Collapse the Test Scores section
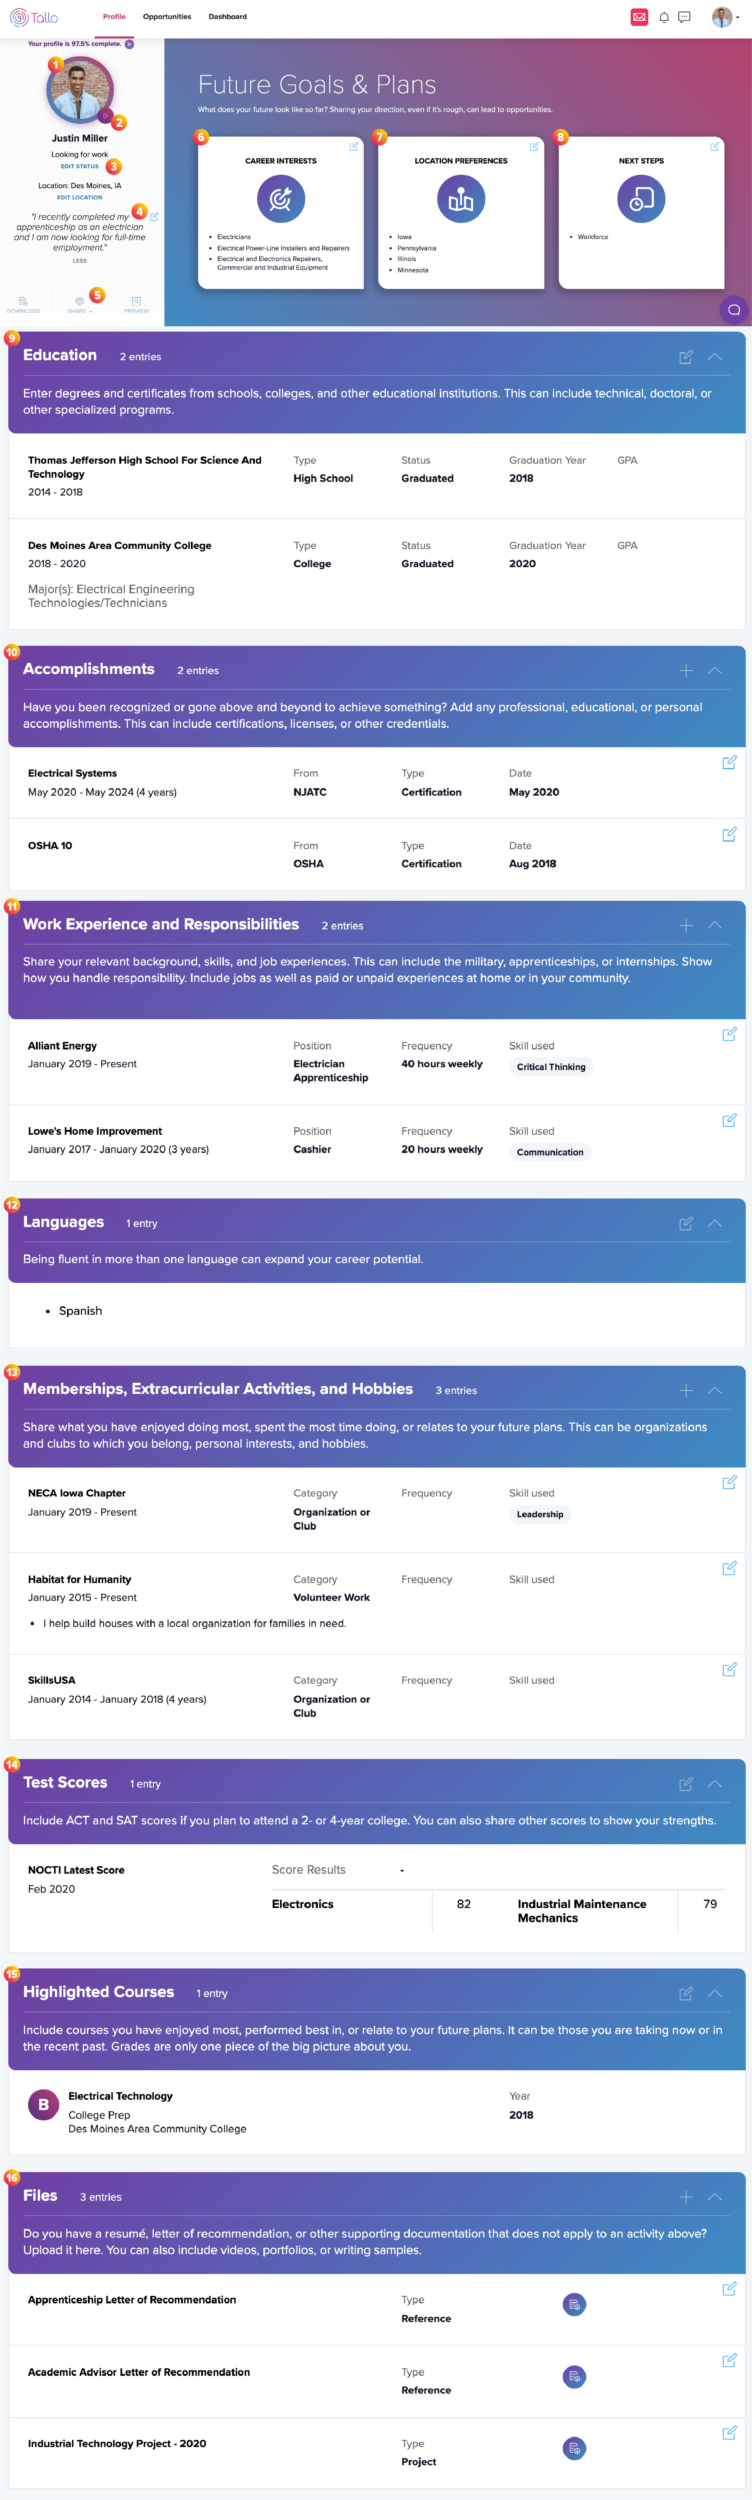Viewport: 752px width, 2500px height. [715, 1783]
